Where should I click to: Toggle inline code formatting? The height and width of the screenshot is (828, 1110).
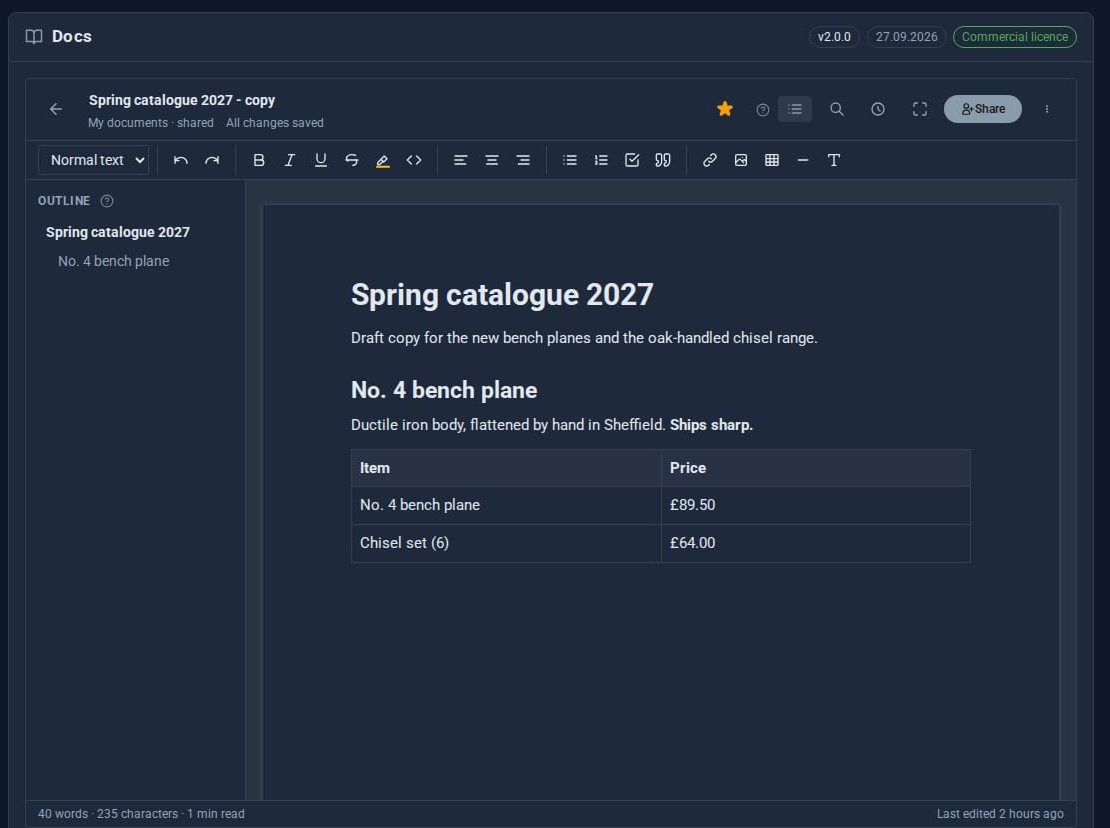click(x=414, y=160)
